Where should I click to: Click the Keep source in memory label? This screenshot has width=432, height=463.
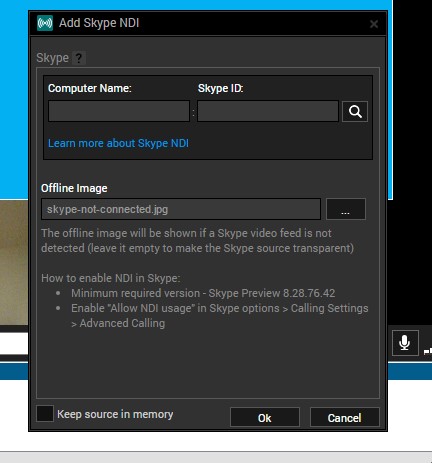tap(115, 414)
